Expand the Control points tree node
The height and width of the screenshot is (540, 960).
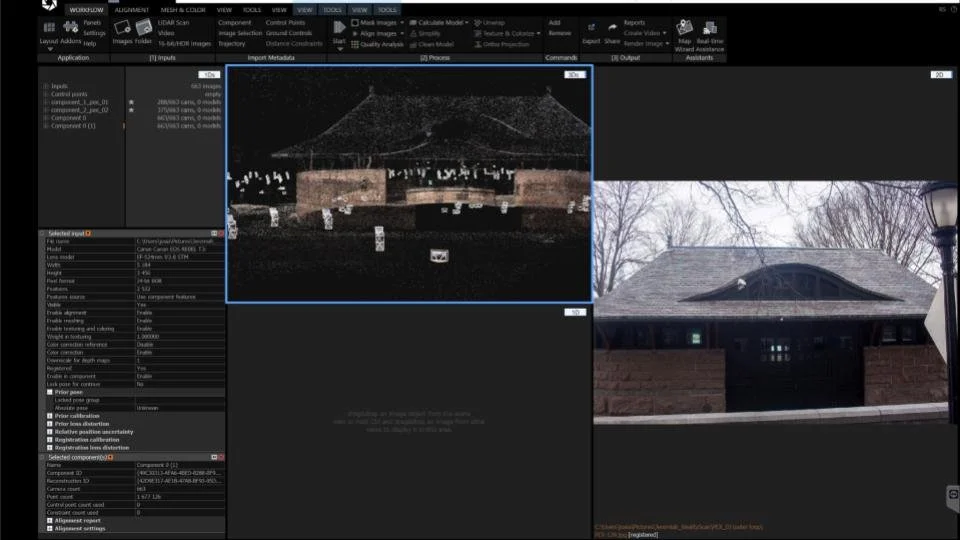(x=46, y=94)
